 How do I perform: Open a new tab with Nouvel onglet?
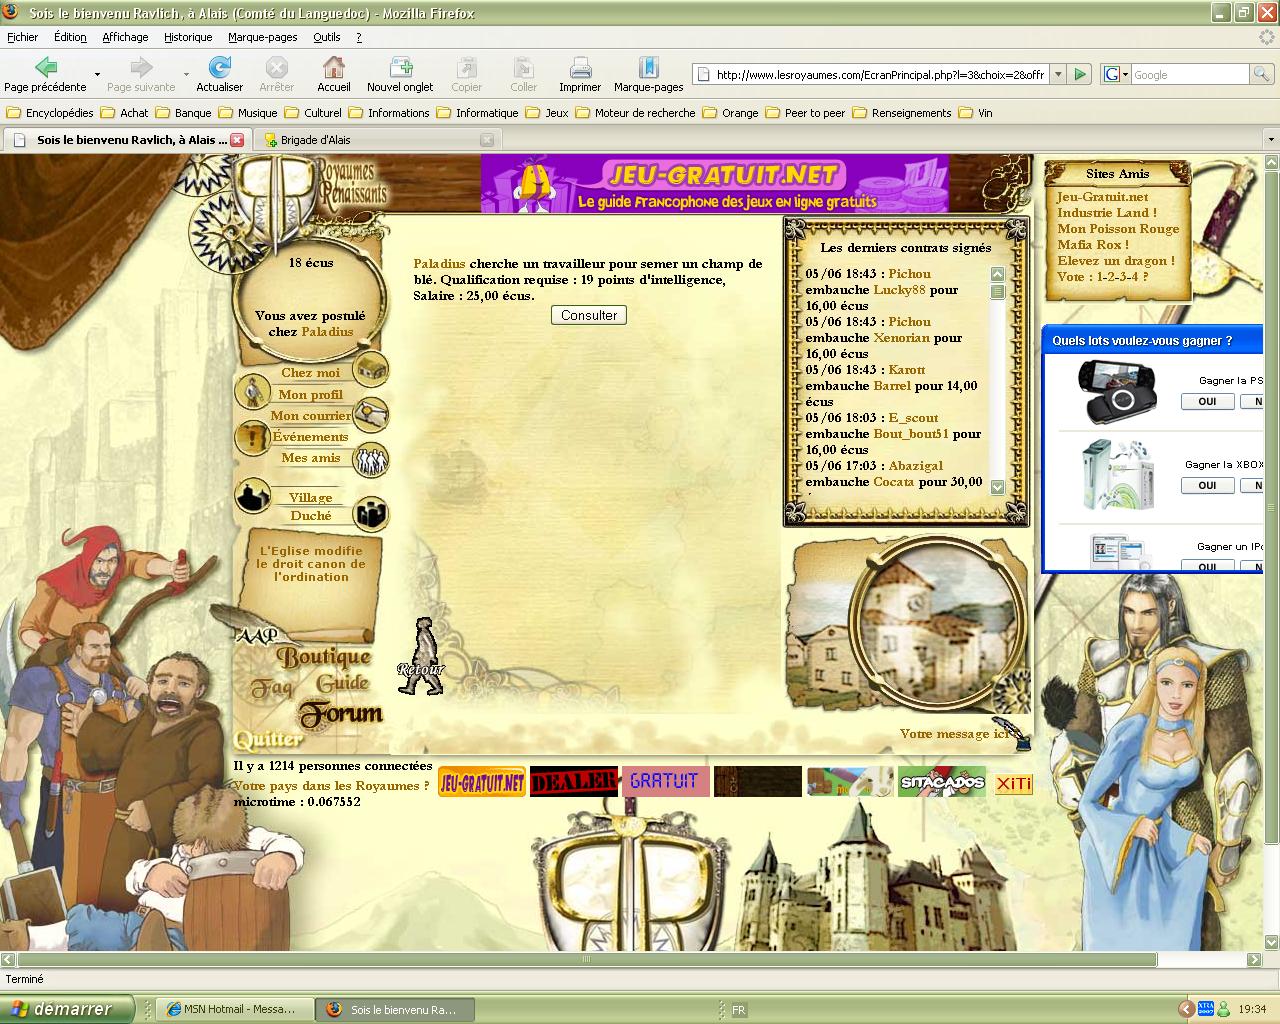(x=400, y=68)
